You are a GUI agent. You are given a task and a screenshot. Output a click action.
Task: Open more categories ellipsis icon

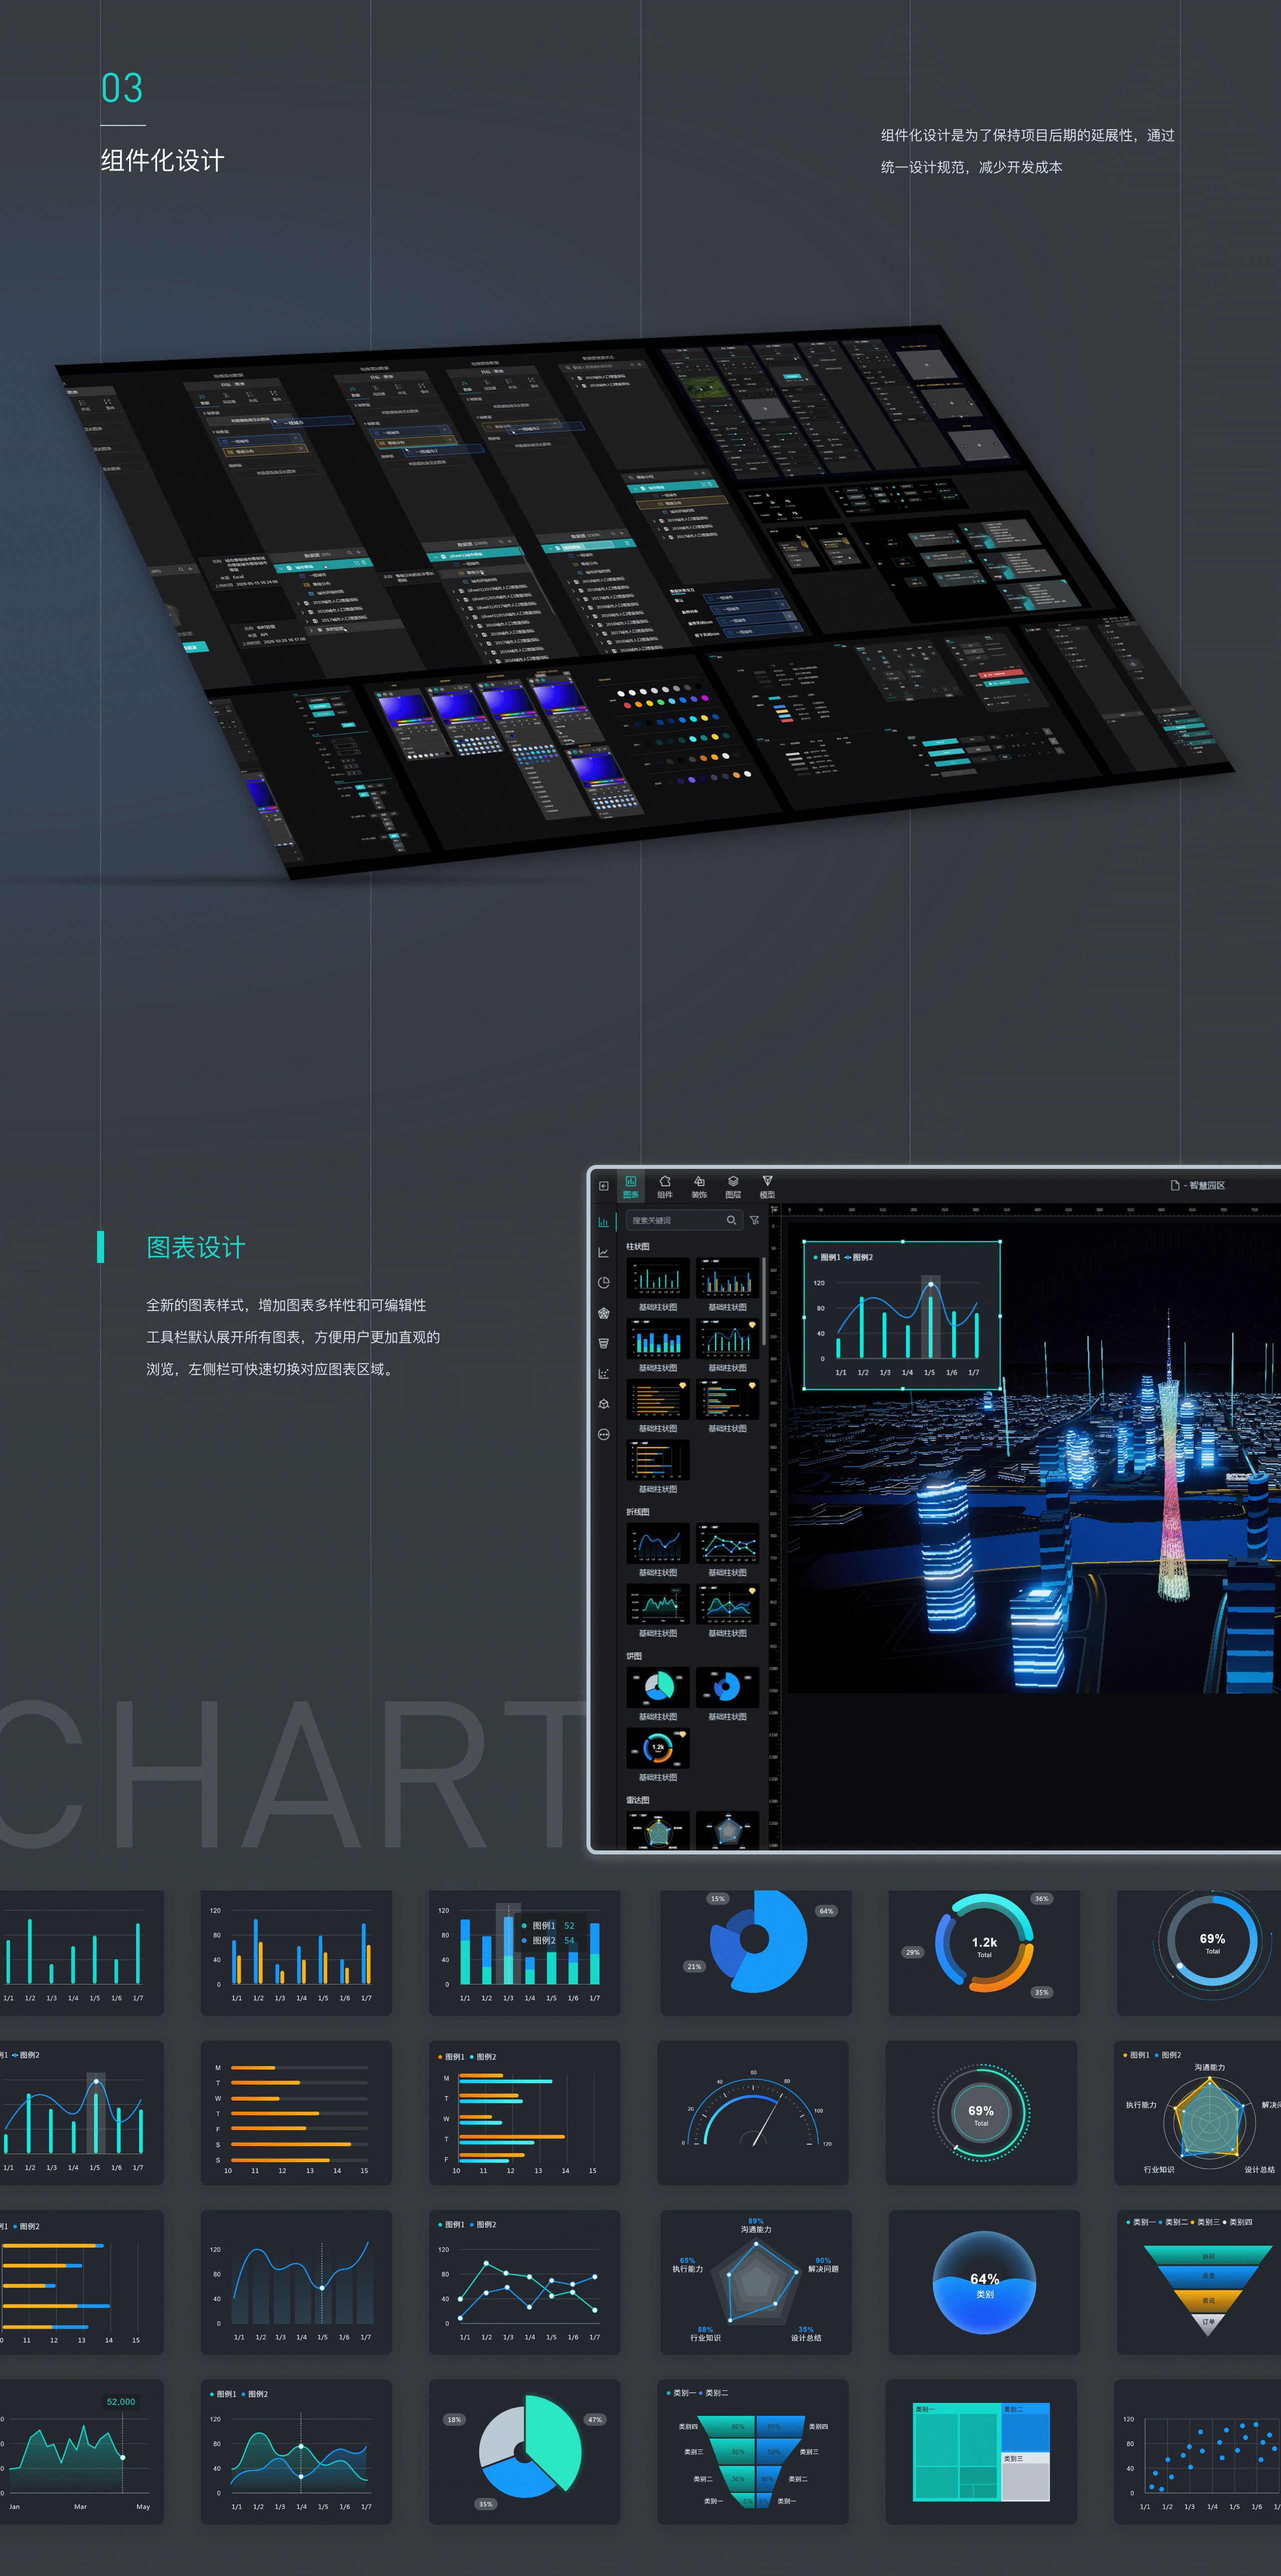[x=603, y=1434]
